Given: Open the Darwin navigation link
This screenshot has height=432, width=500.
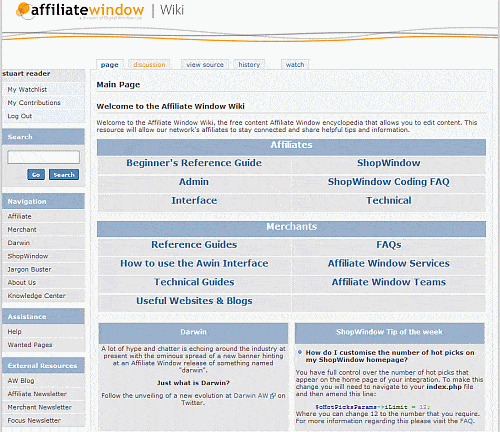Looking at the screenshot, I should (x=19, y=243).
